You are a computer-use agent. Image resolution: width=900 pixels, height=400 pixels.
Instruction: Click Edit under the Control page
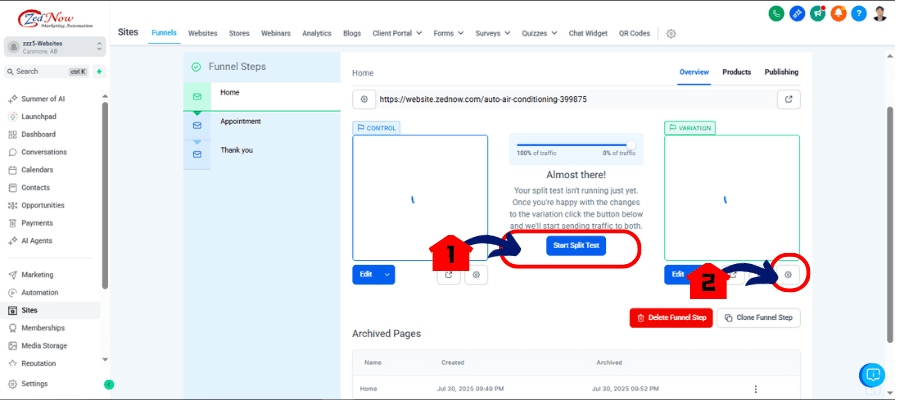point(366,275)
